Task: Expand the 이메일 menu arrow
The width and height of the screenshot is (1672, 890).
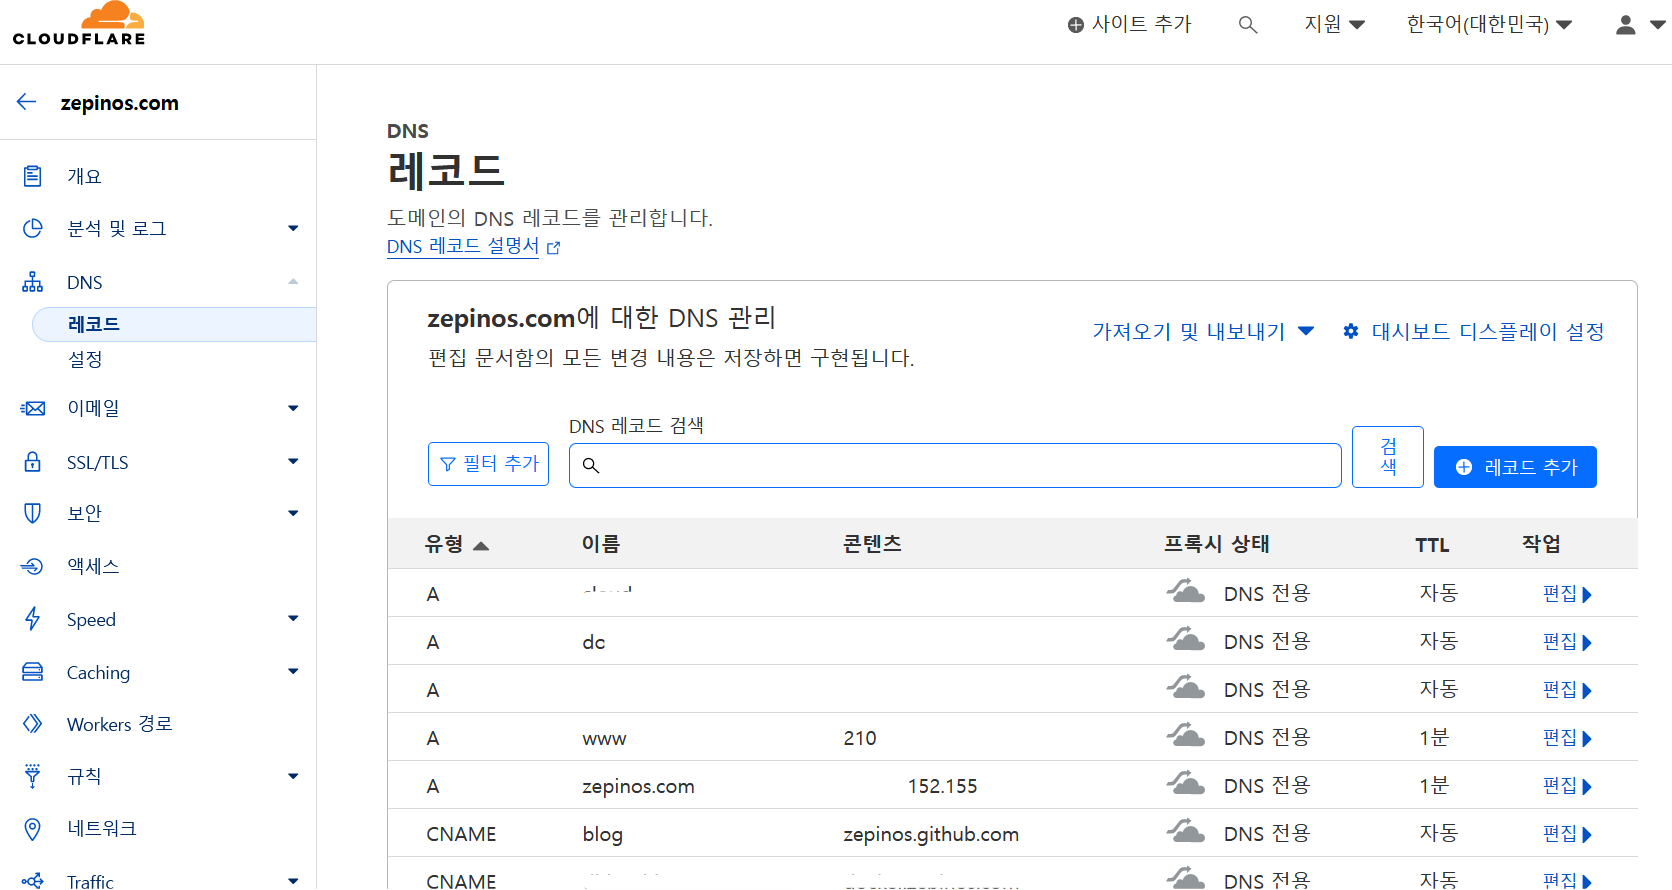Action: tap(293, 408)
